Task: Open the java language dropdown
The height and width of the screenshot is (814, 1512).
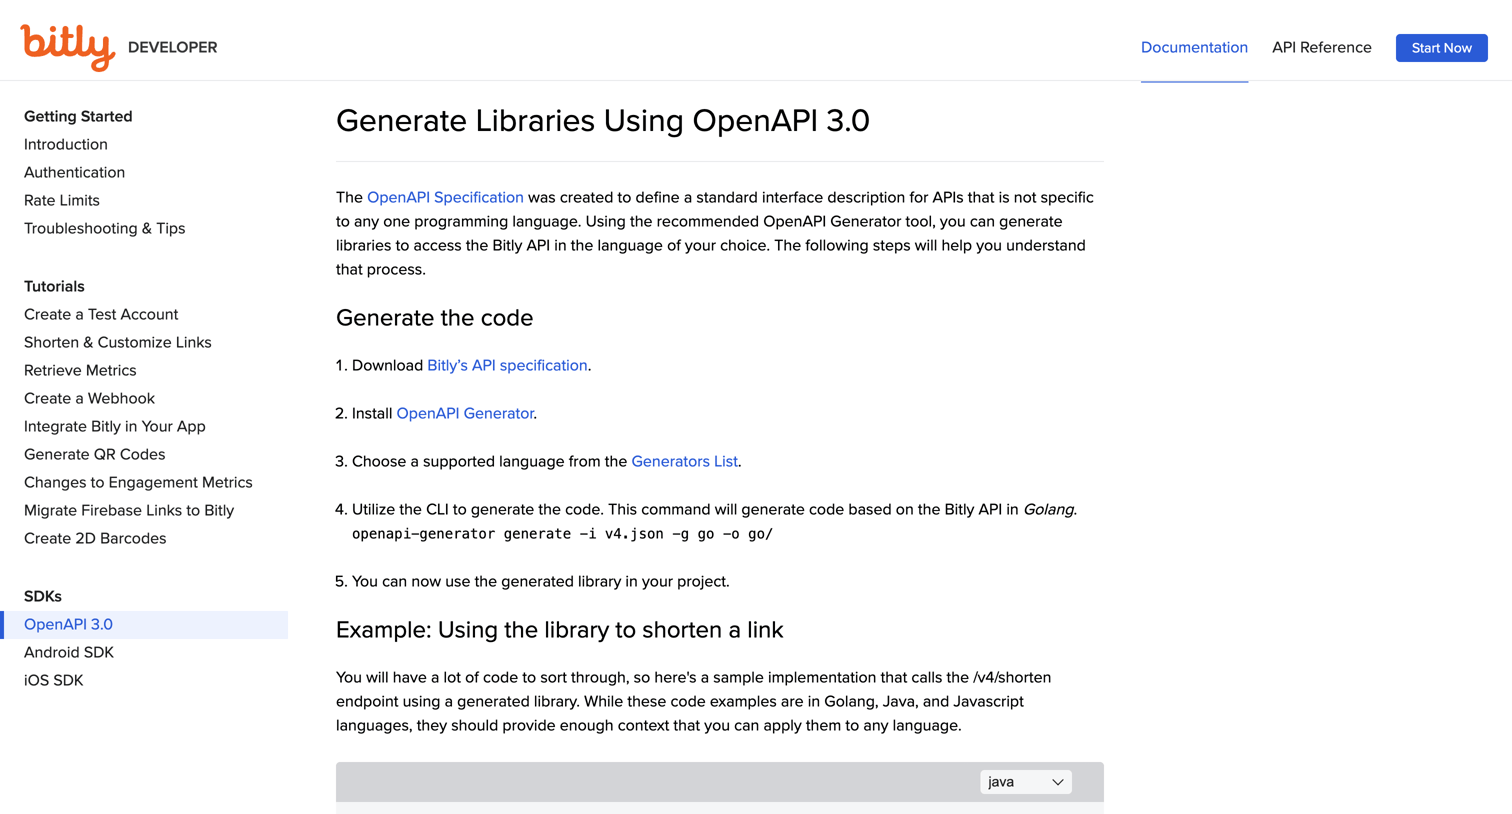Action: click(1025, 782)
